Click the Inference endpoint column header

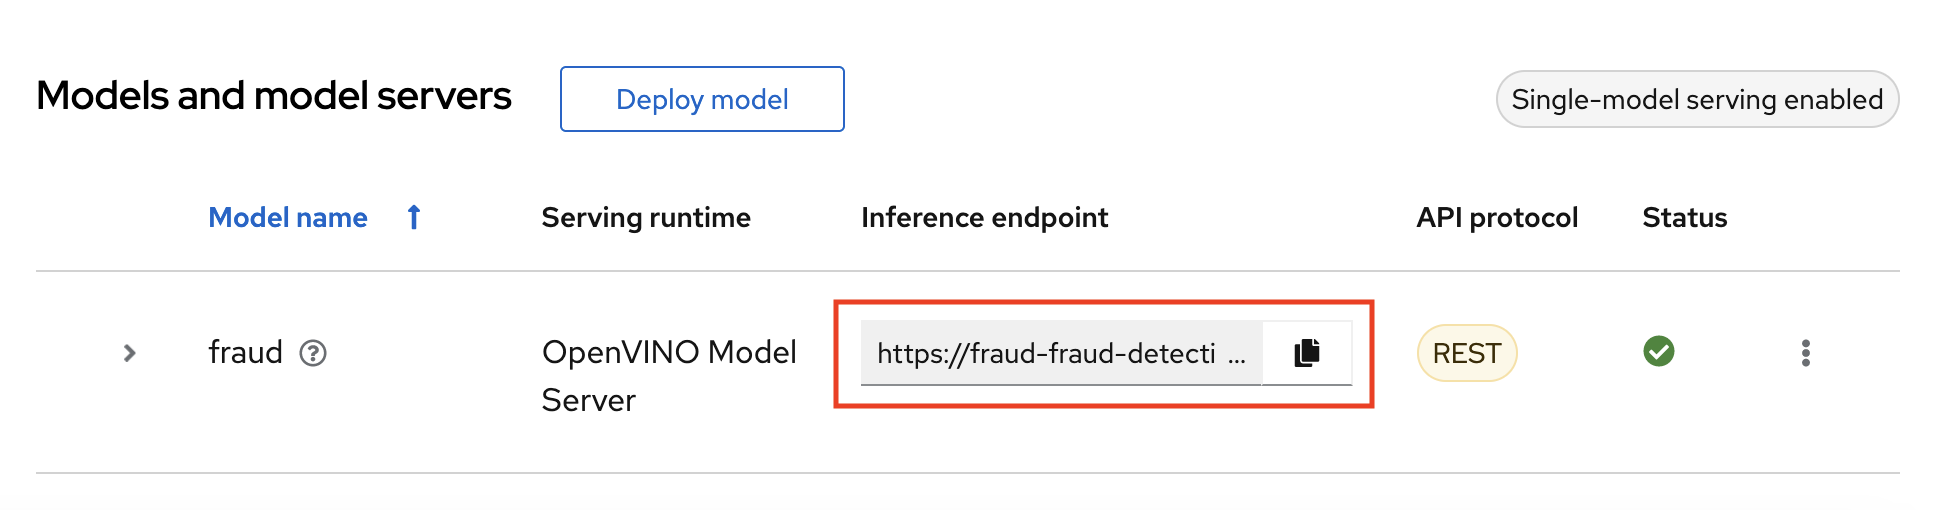click(x=984, y=217)
